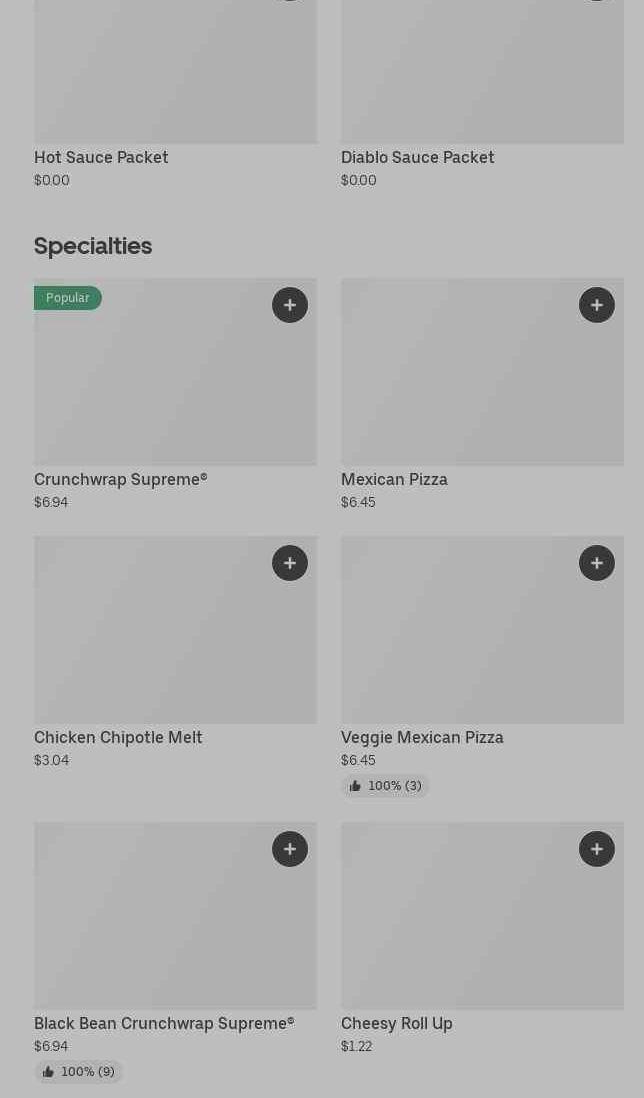Select the Specialties section heading
The height and width of the screenshot is (1098, 644).
93,246
